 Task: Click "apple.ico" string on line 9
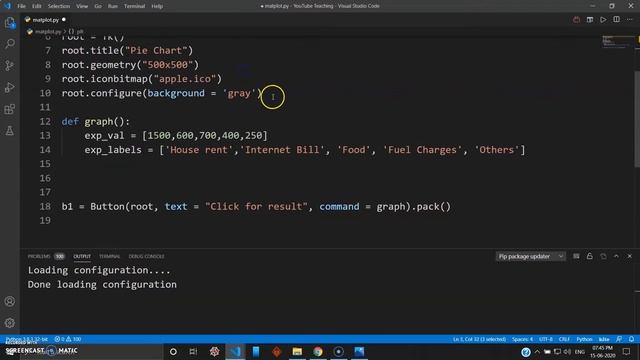[185, 79]
